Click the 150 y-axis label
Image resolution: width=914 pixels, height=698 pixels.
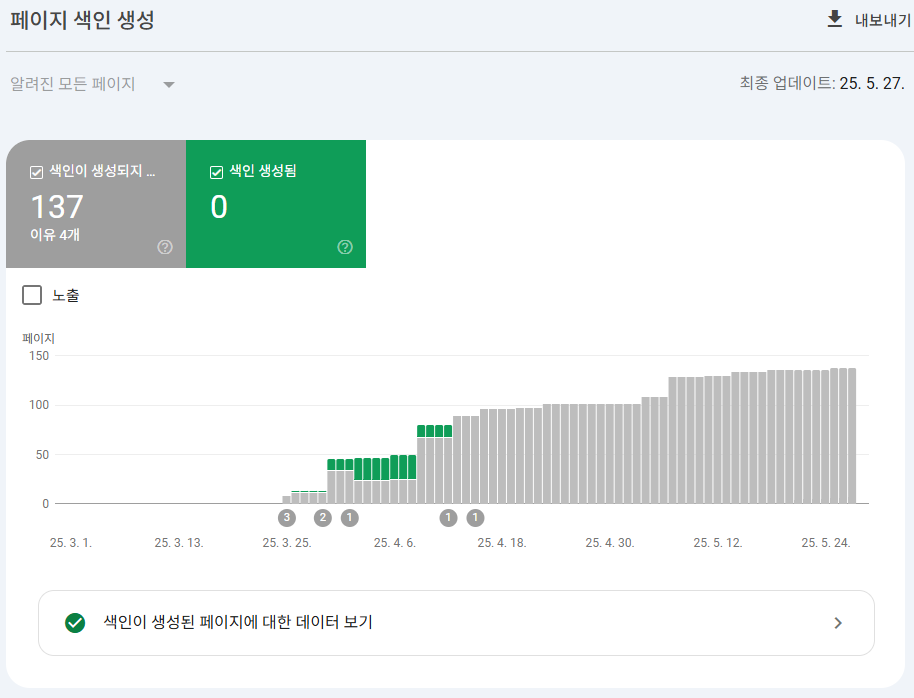tap(39, 356)
